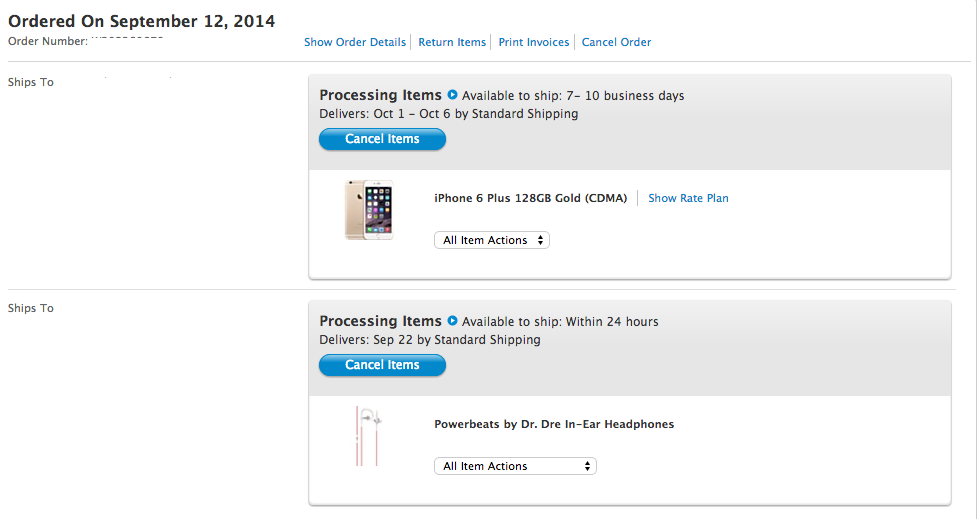The image size is (977, 519).
Task: Click the 'Delivers: Sep 22' shipping line
Action: click(429, 340)
